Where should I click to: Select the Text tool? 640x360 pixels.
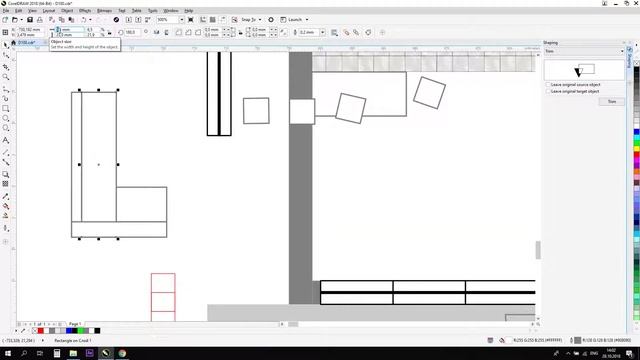tap(6, 140)
